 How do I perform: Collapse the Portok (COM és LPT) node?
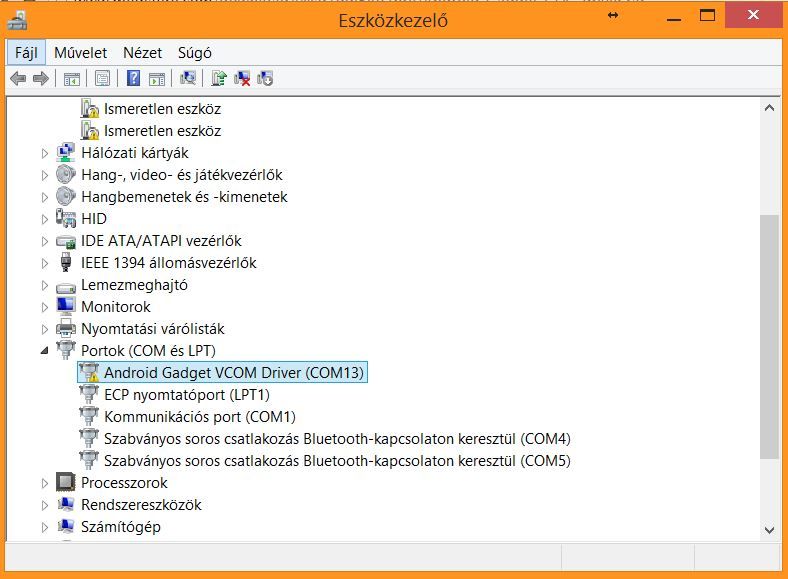(45, 350)
